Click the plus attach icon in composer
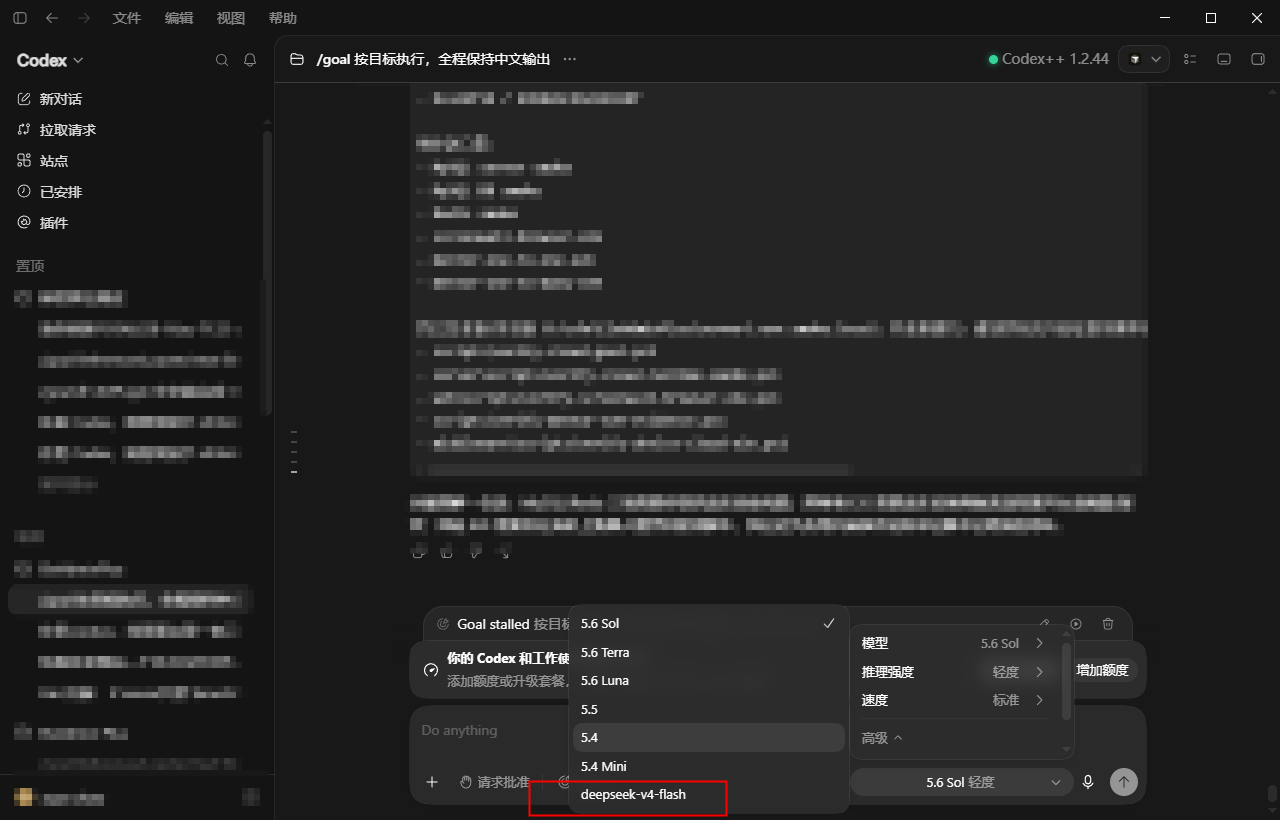The image size is (1280, 820). point(432,782)
